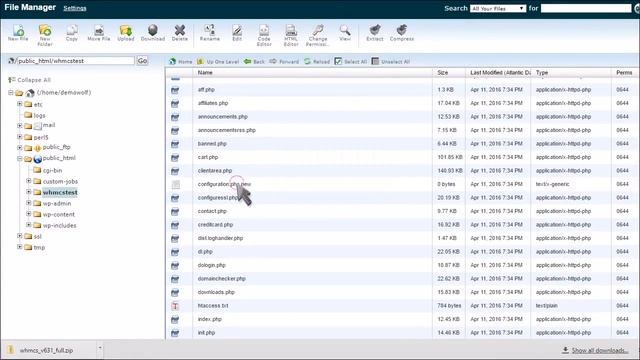Click the path input field
Image resolution: width=640 pixels, height=360 pixels.
point(75,61)
